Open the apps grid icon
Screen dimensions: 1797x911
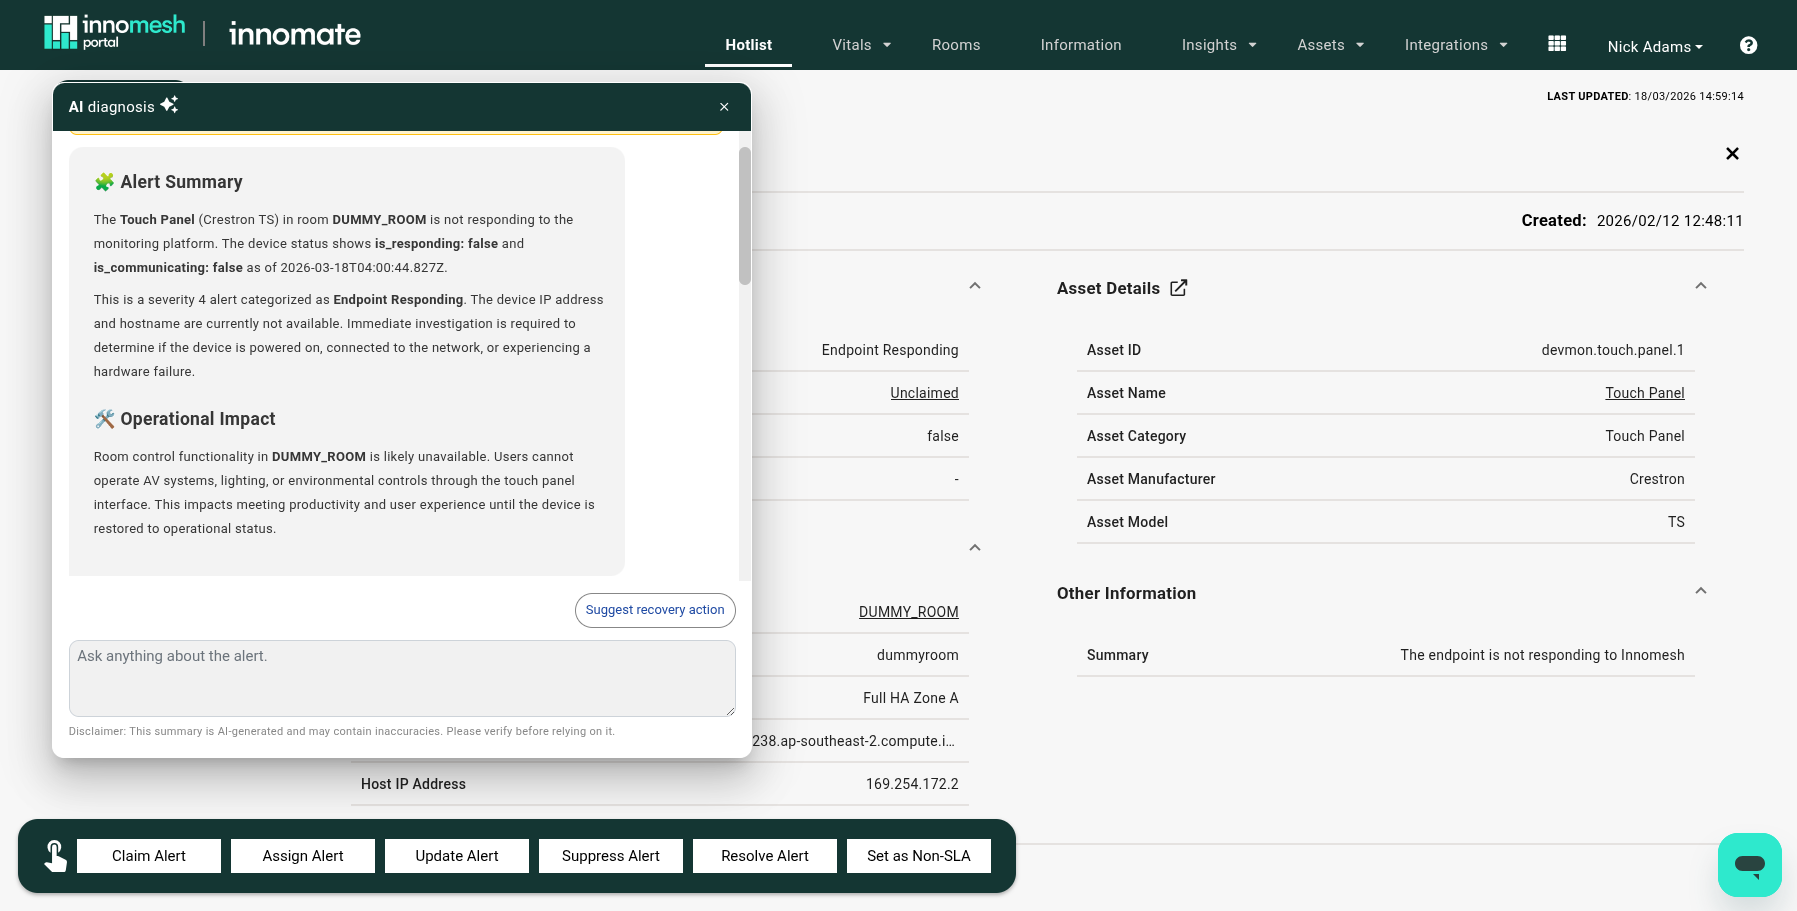1556,44
